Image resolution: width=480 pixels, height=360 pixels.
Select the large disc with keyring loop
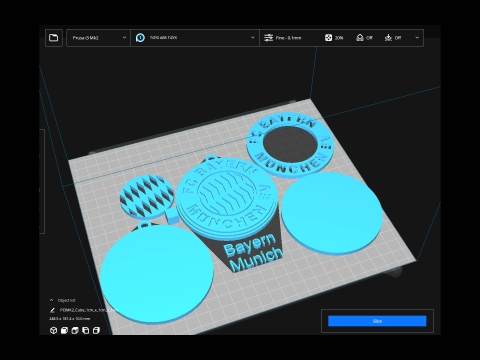[x=157, y=273]
